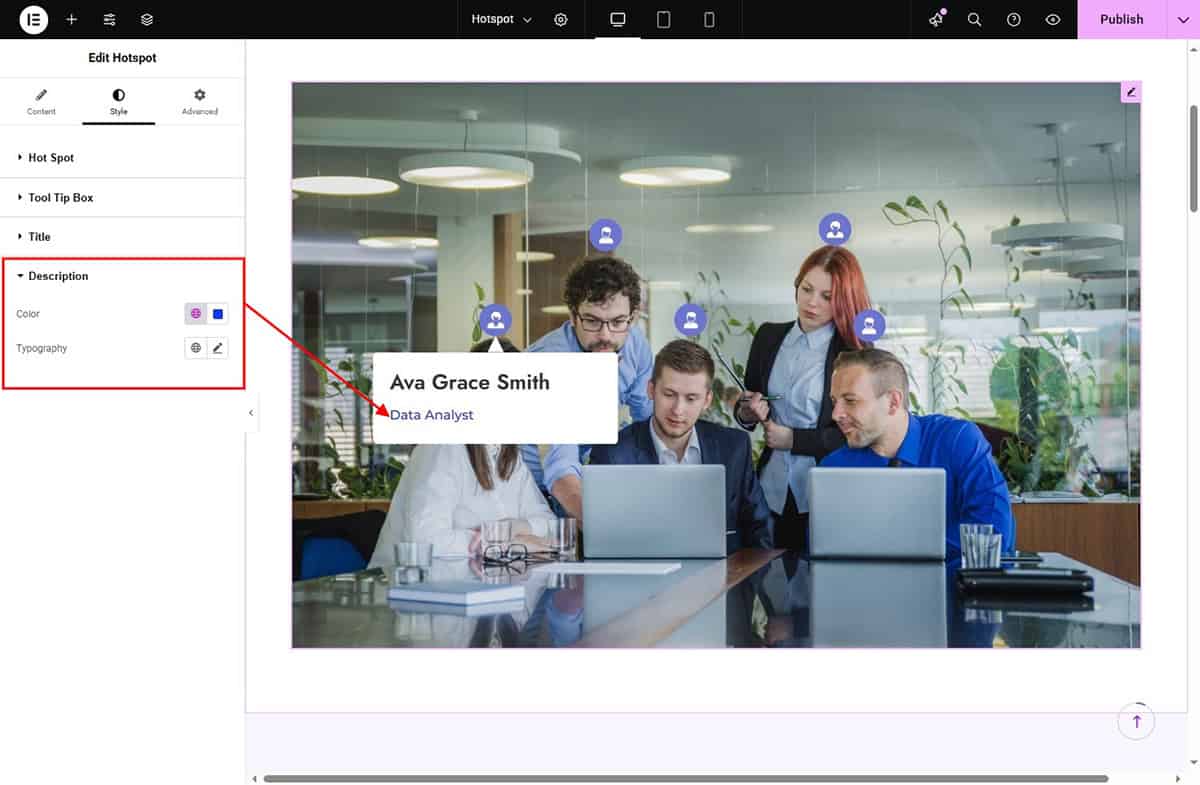Viewport: 1200px width, 785px height.
Task: Switch to desktop device view
Action: 618,19
